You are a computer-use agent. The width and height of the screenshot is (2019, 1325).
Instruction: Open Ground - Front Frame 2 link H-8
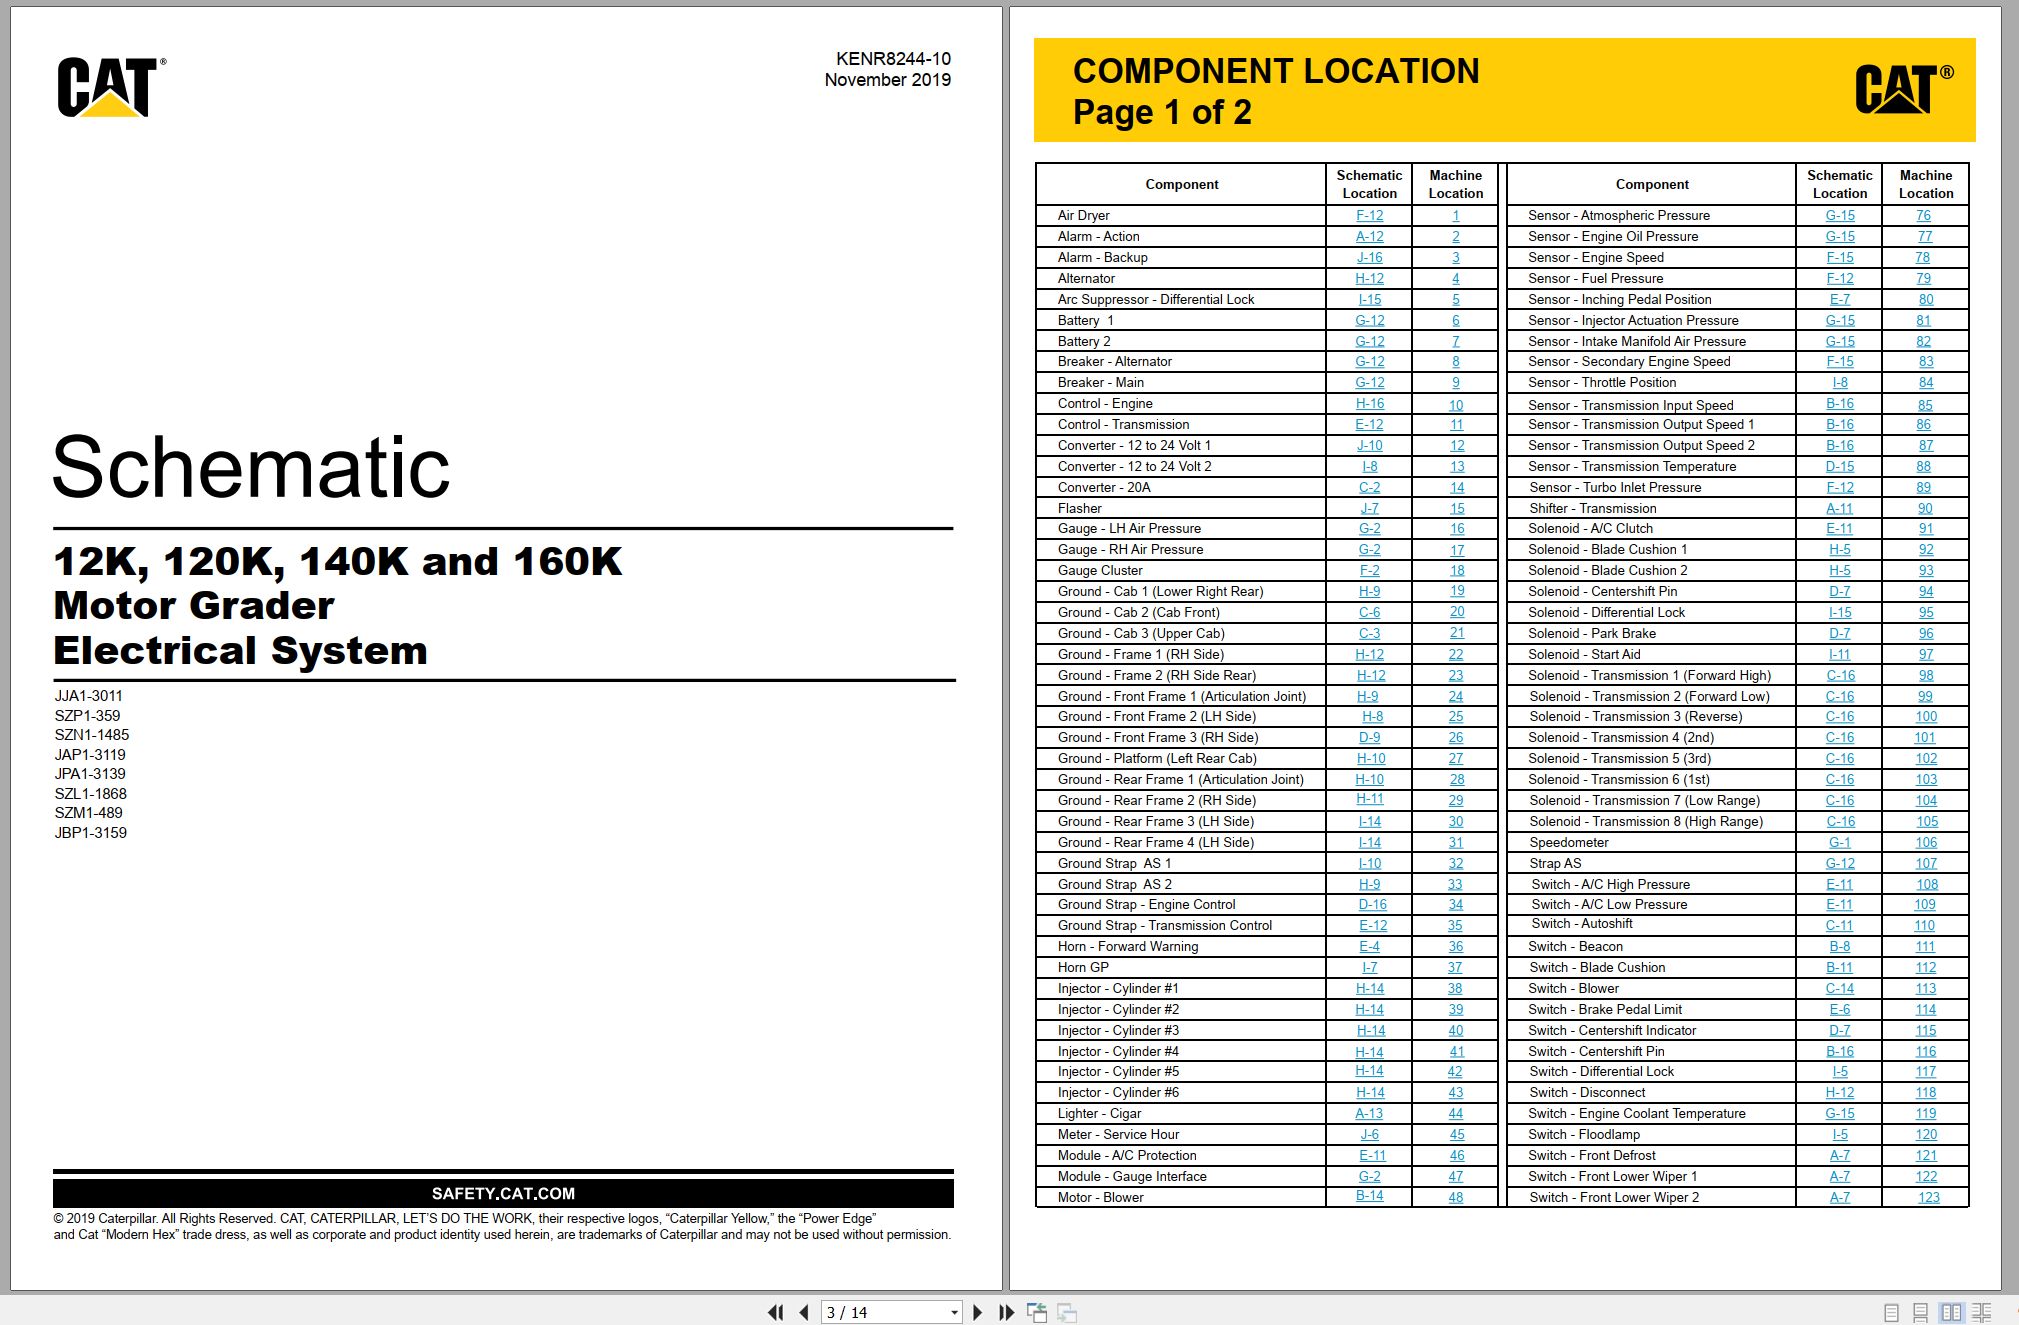point(1372,716)
